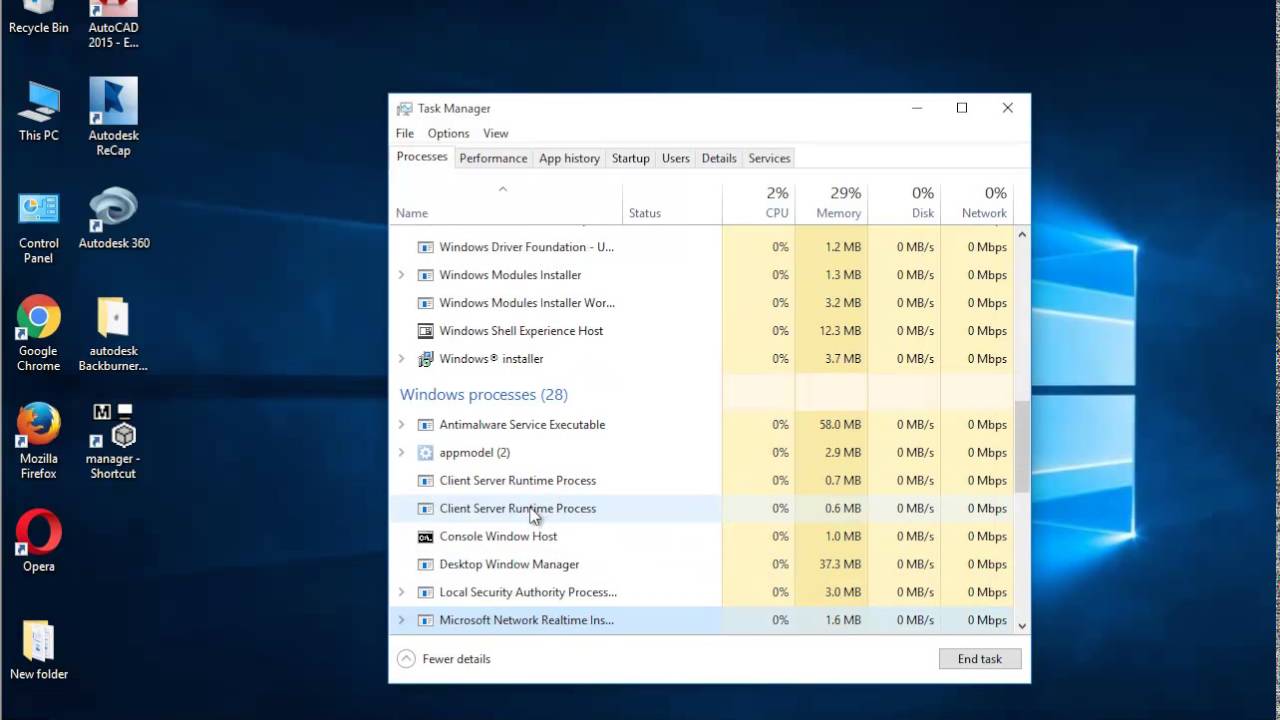The width and height of the screenshot is (1280, 720).
Task: Expand Local Security Authority Process row
Action: click(x=402, y=593)
